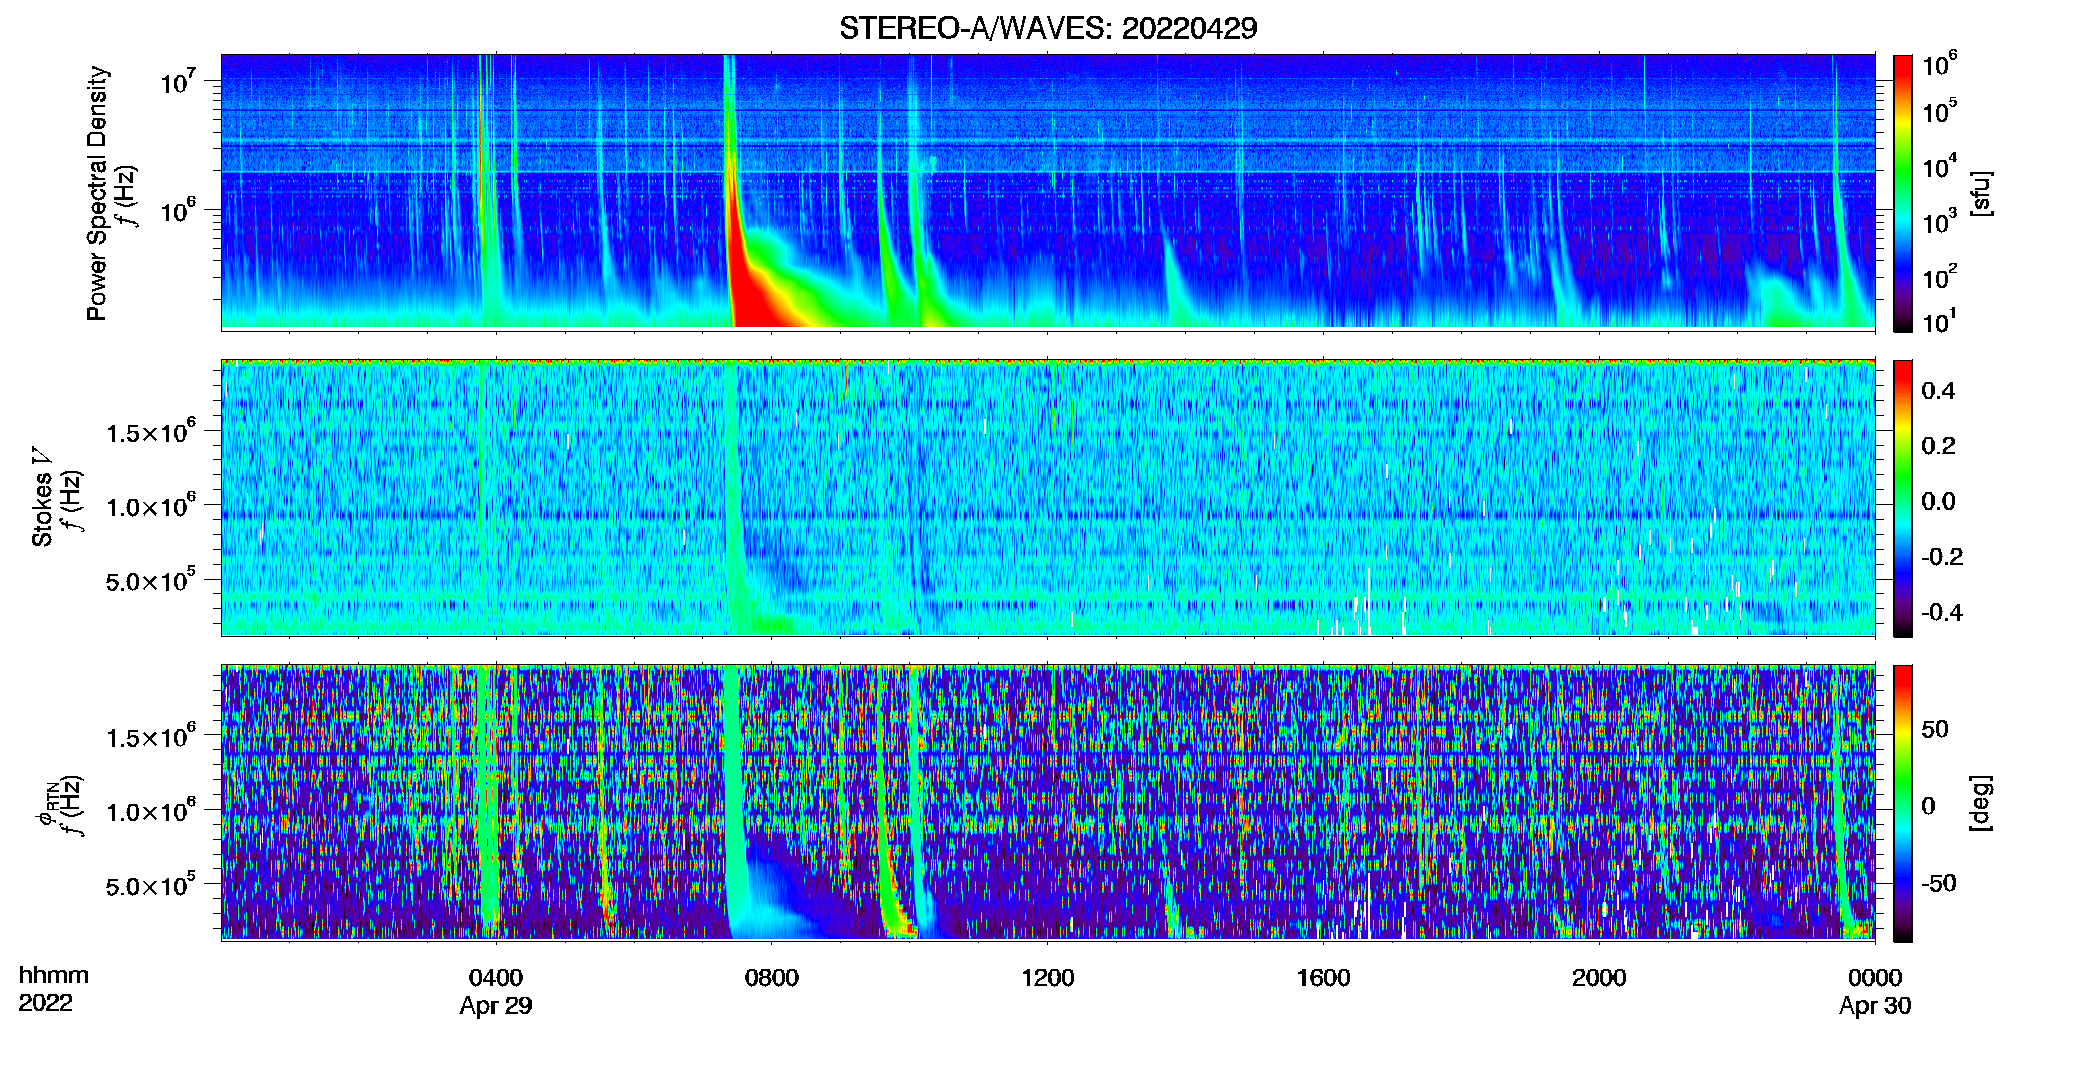The width and height of the screenshot is (2096, 1080).
Task: Click the Apr 30 date label
Action: pos(1875,1006)
